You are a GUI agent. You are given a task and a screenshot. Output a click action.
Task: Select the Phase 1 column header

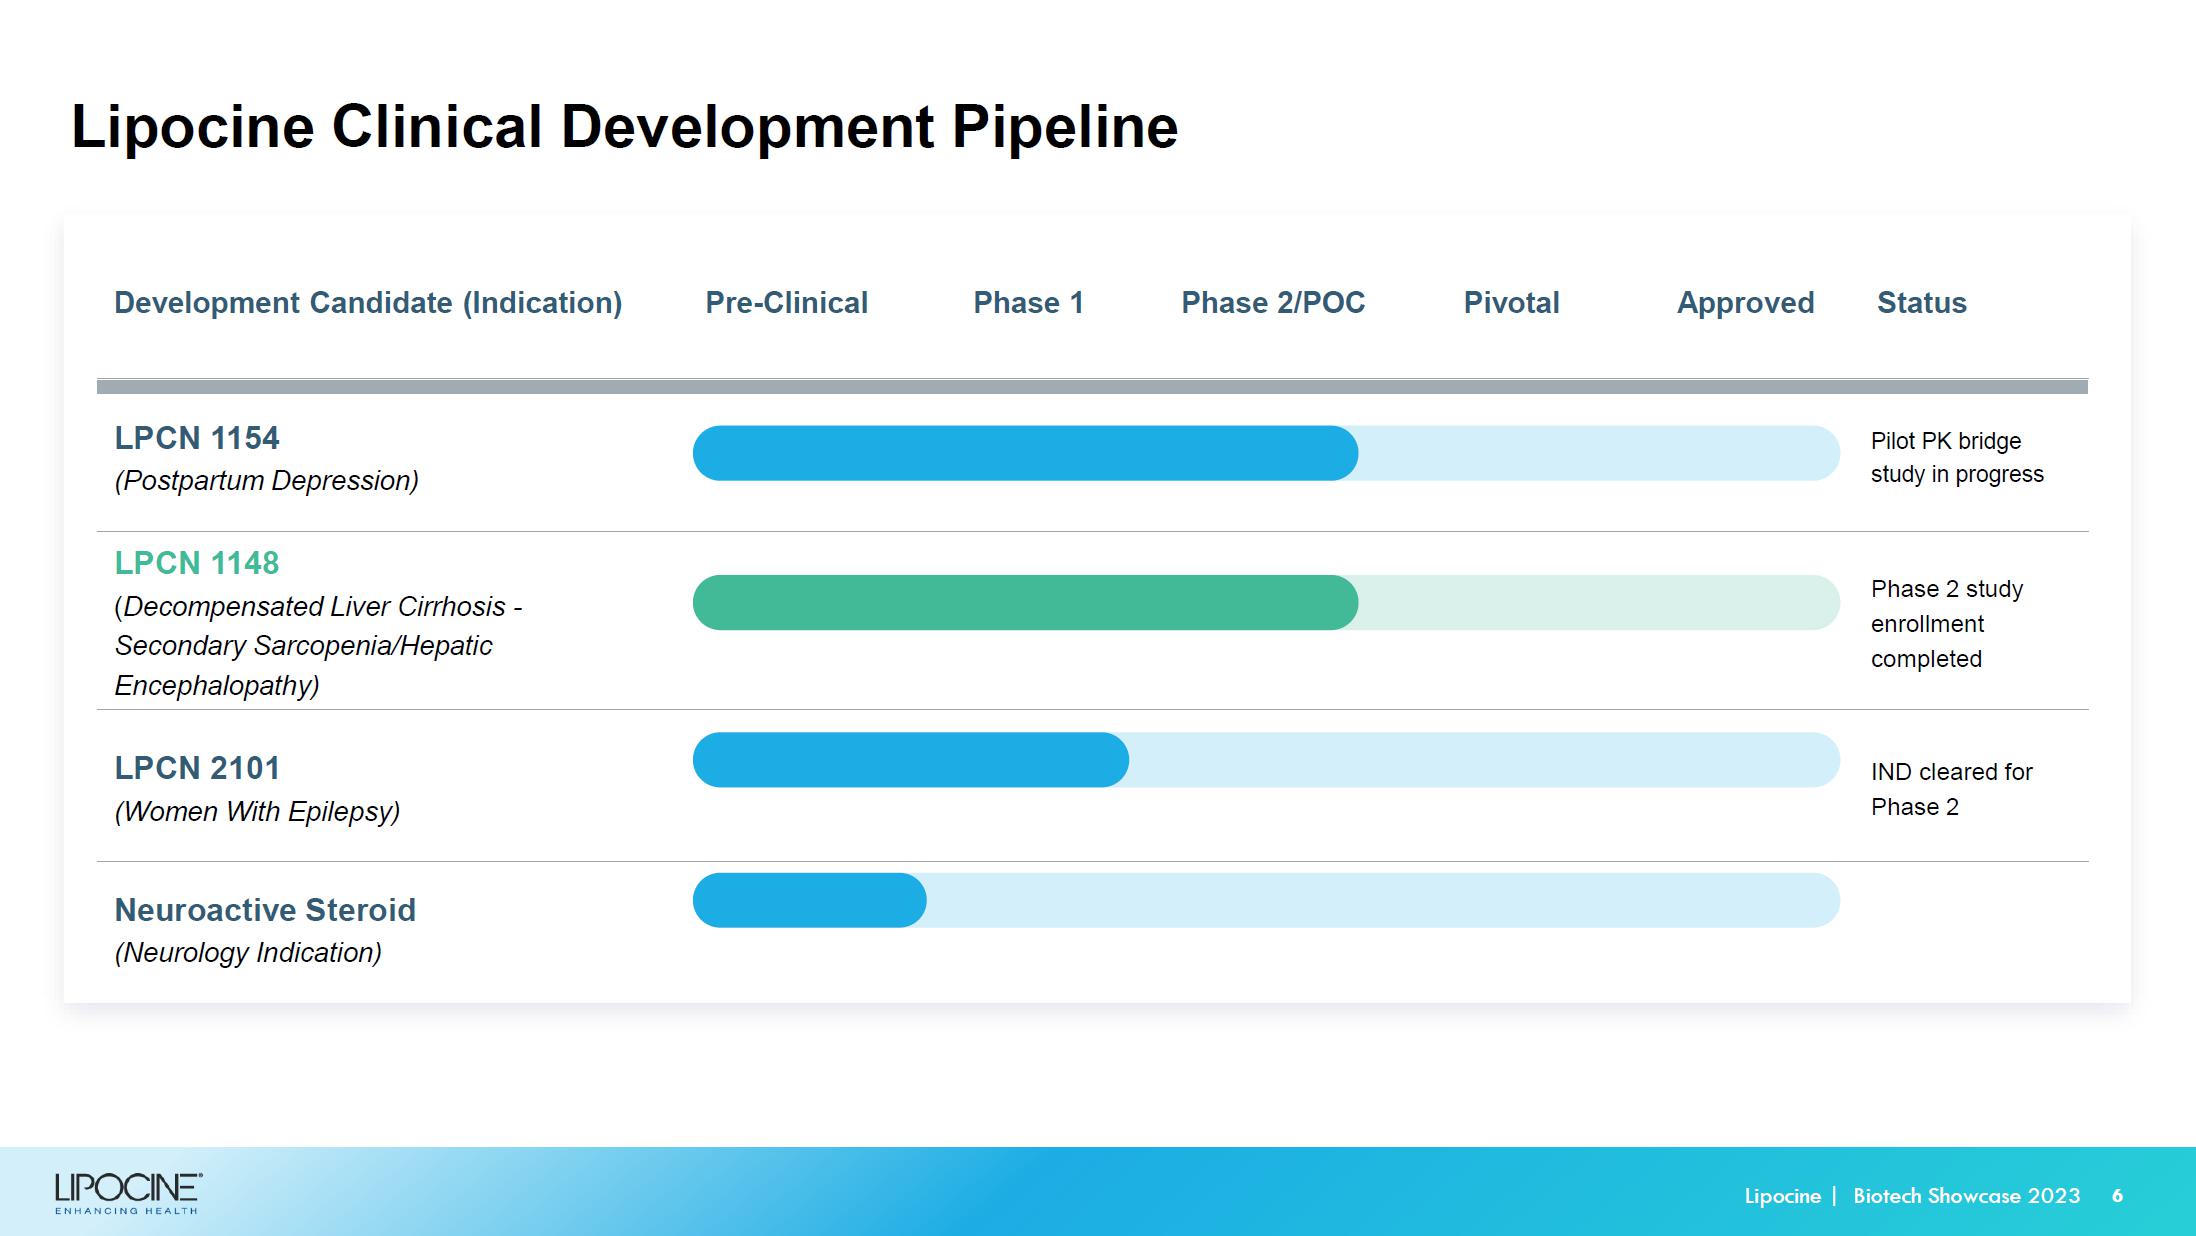pyautogui.click(x=1028, y=303)
